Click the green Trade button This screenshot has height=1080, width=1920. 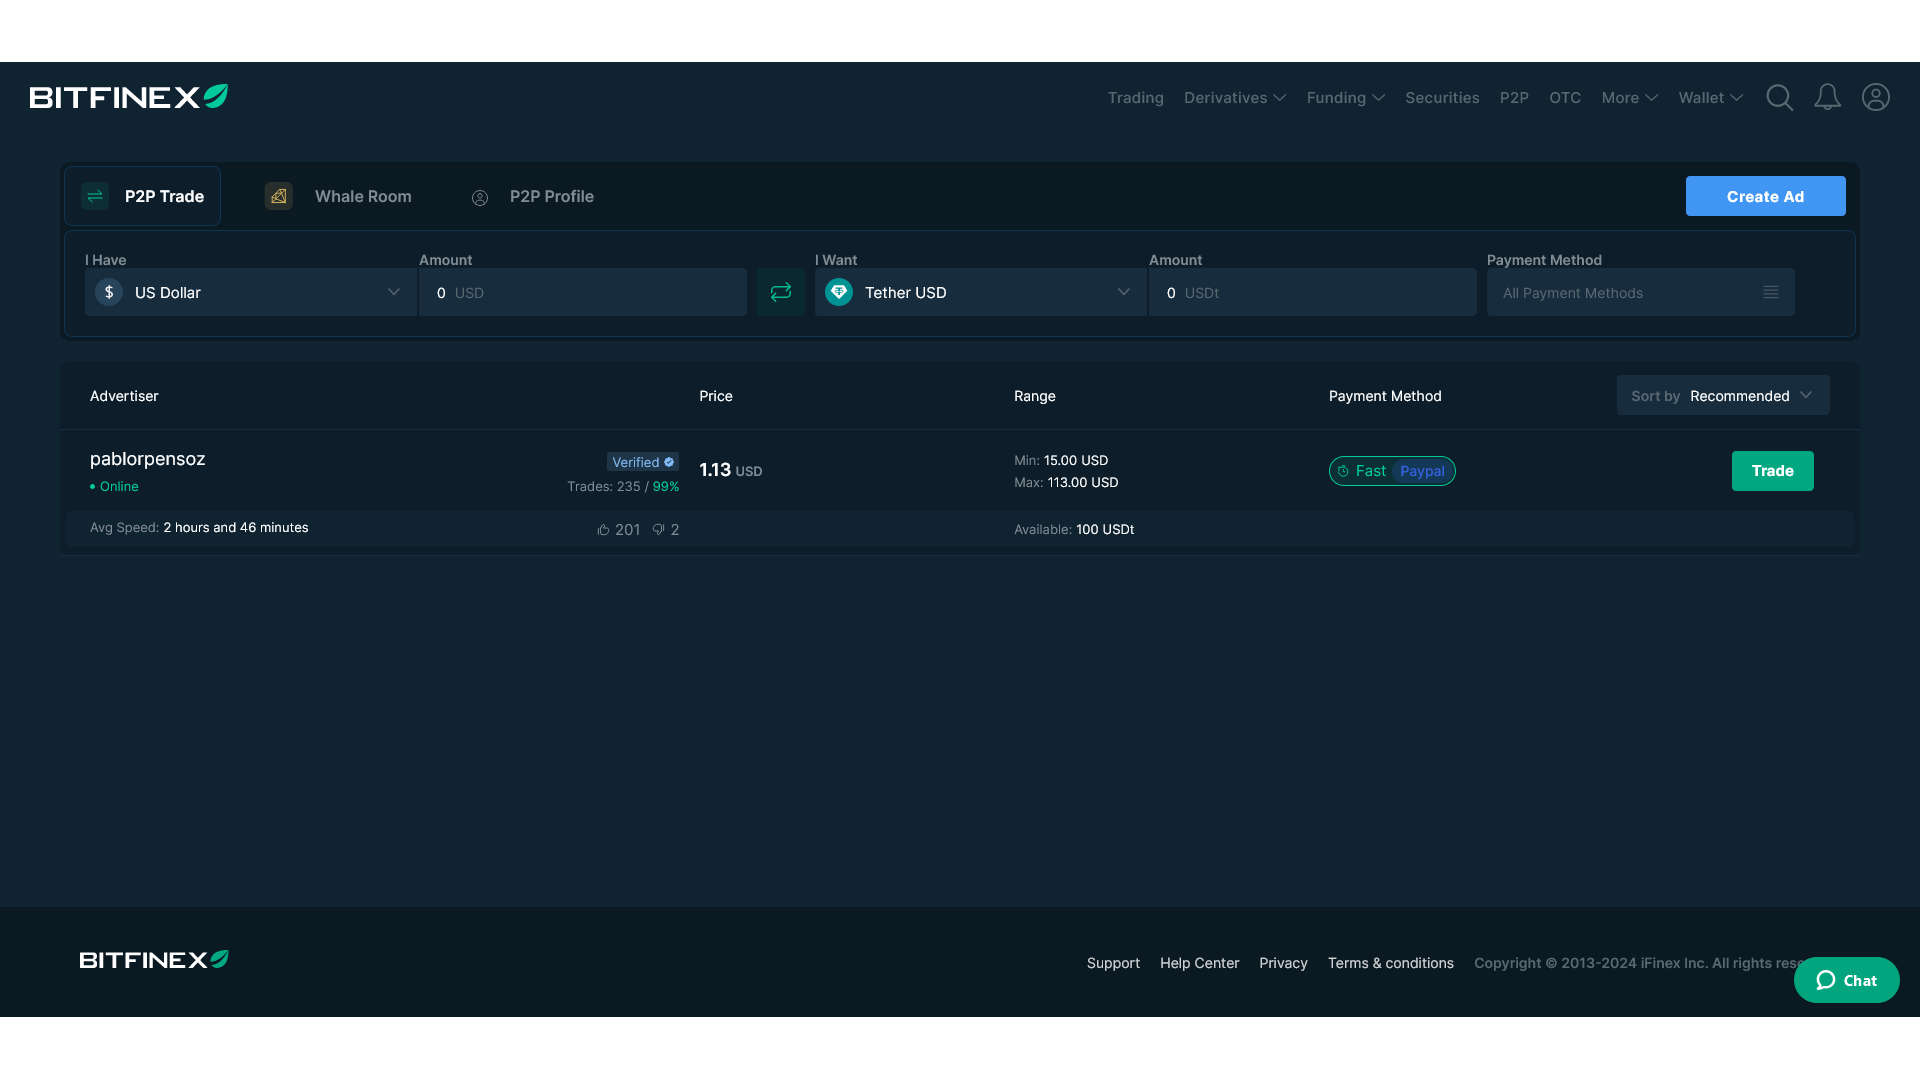pyautogui.click(x=1772, y=471)
